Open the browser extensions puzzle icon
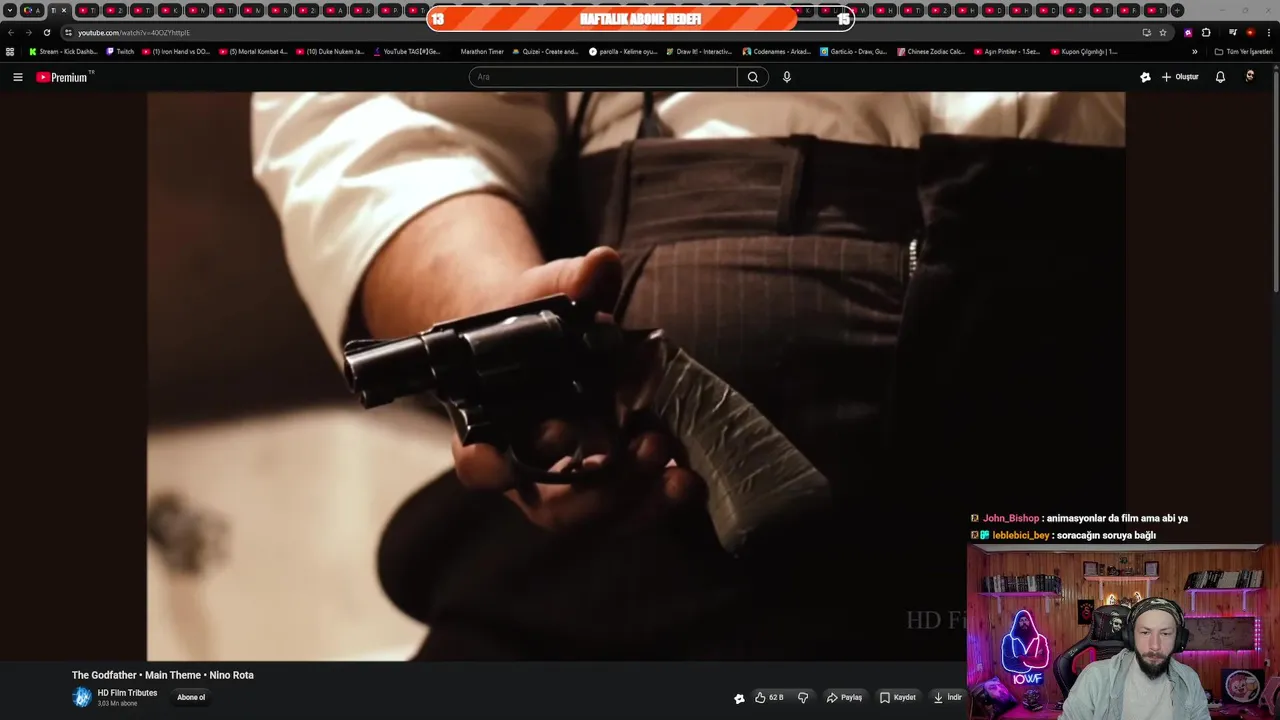The height and width of the screenshot is (720, 1280). [1206, 32]
